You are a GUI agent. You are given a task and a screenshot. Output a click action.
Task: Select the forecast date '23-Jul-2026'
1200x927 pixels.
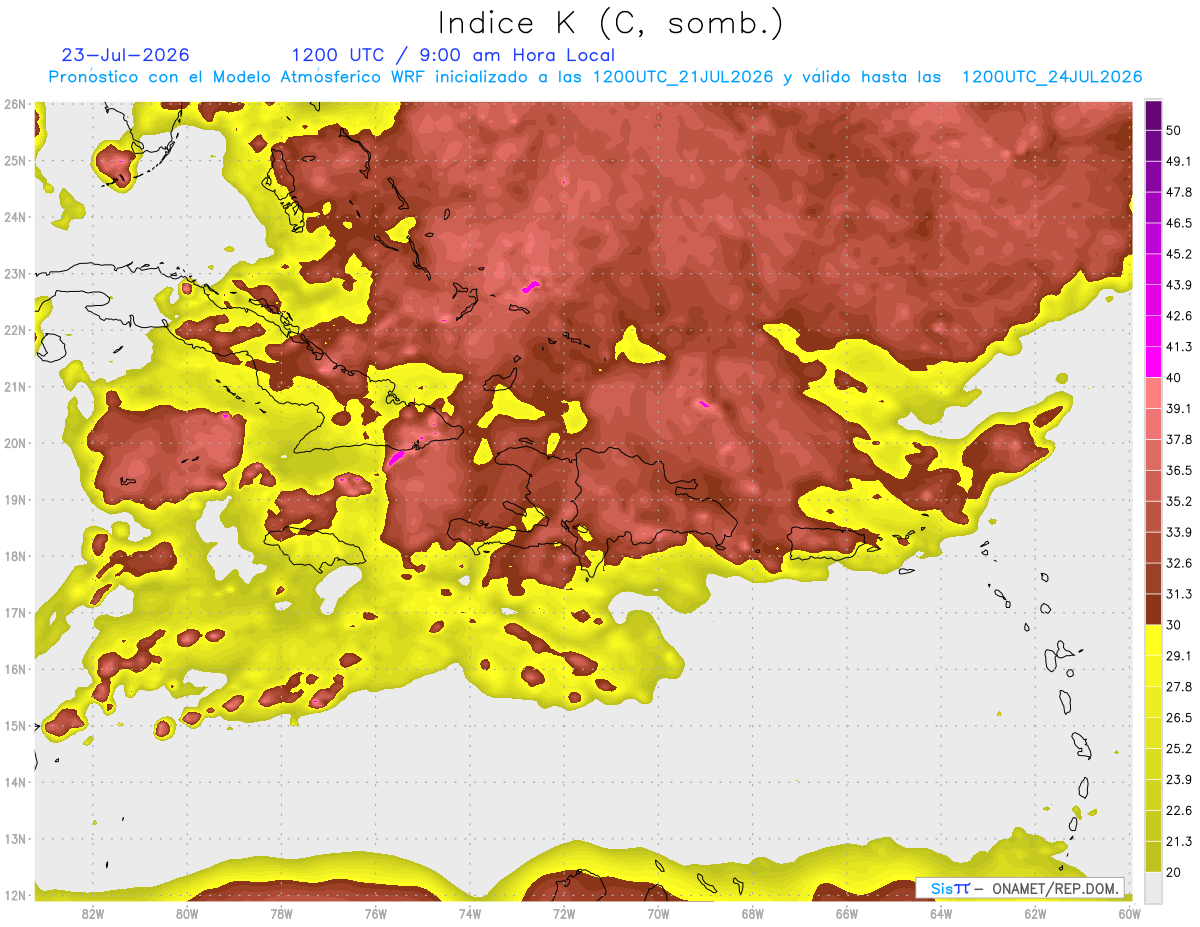(x=125, y=55)
